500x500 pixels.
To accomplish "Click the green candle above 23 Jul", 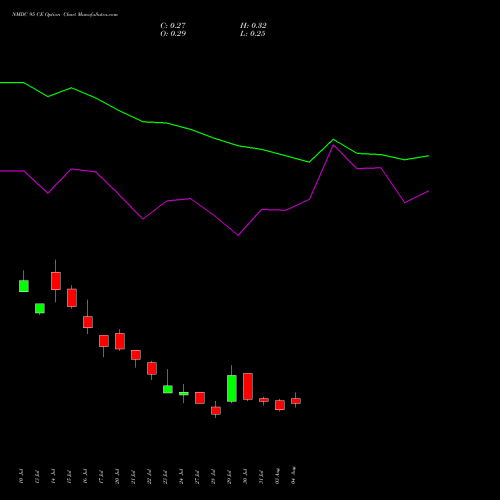I will pos(168,389).
